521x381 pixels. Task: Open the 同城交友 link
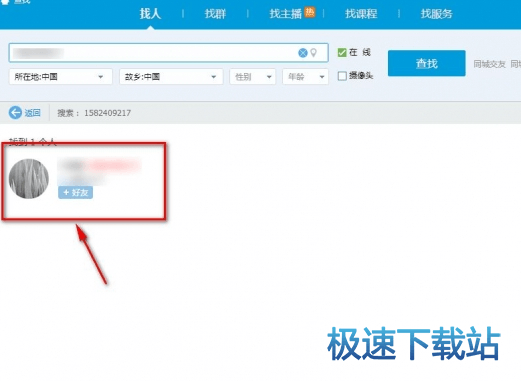(489, 64)
